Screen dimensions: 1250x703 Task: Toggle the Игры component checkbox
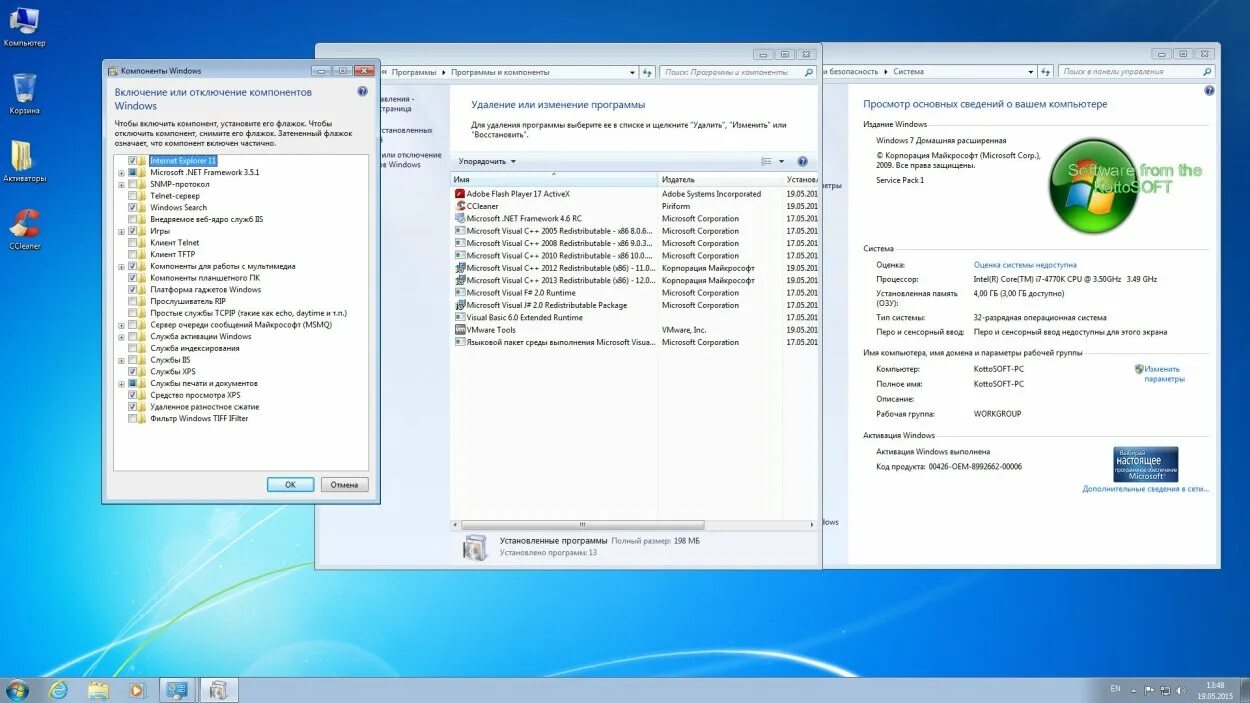click(x=132, y=231)
